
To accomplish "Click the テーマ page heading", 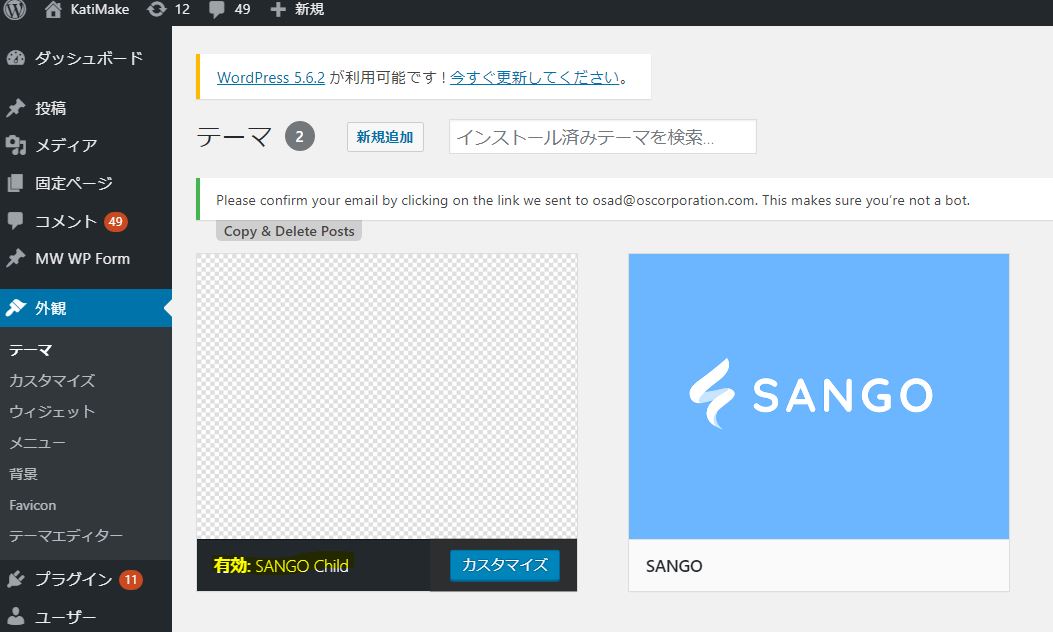I will tap(234, 137).
